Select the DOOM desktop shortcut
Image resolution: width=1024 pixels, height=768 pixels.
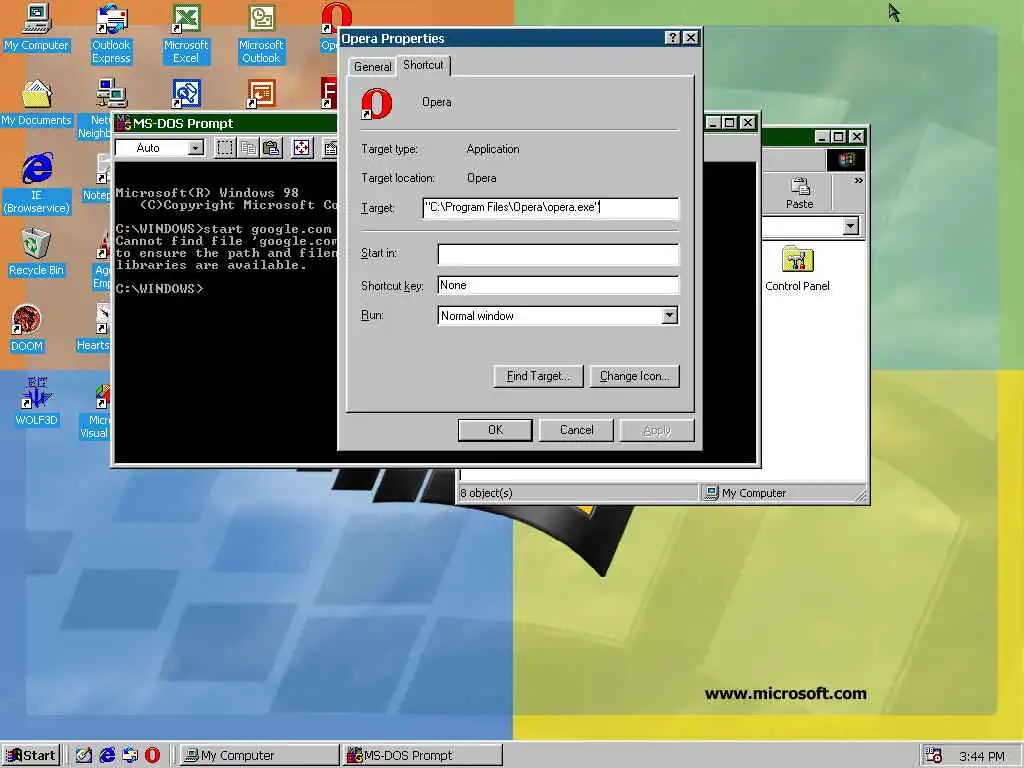(27, 328)
